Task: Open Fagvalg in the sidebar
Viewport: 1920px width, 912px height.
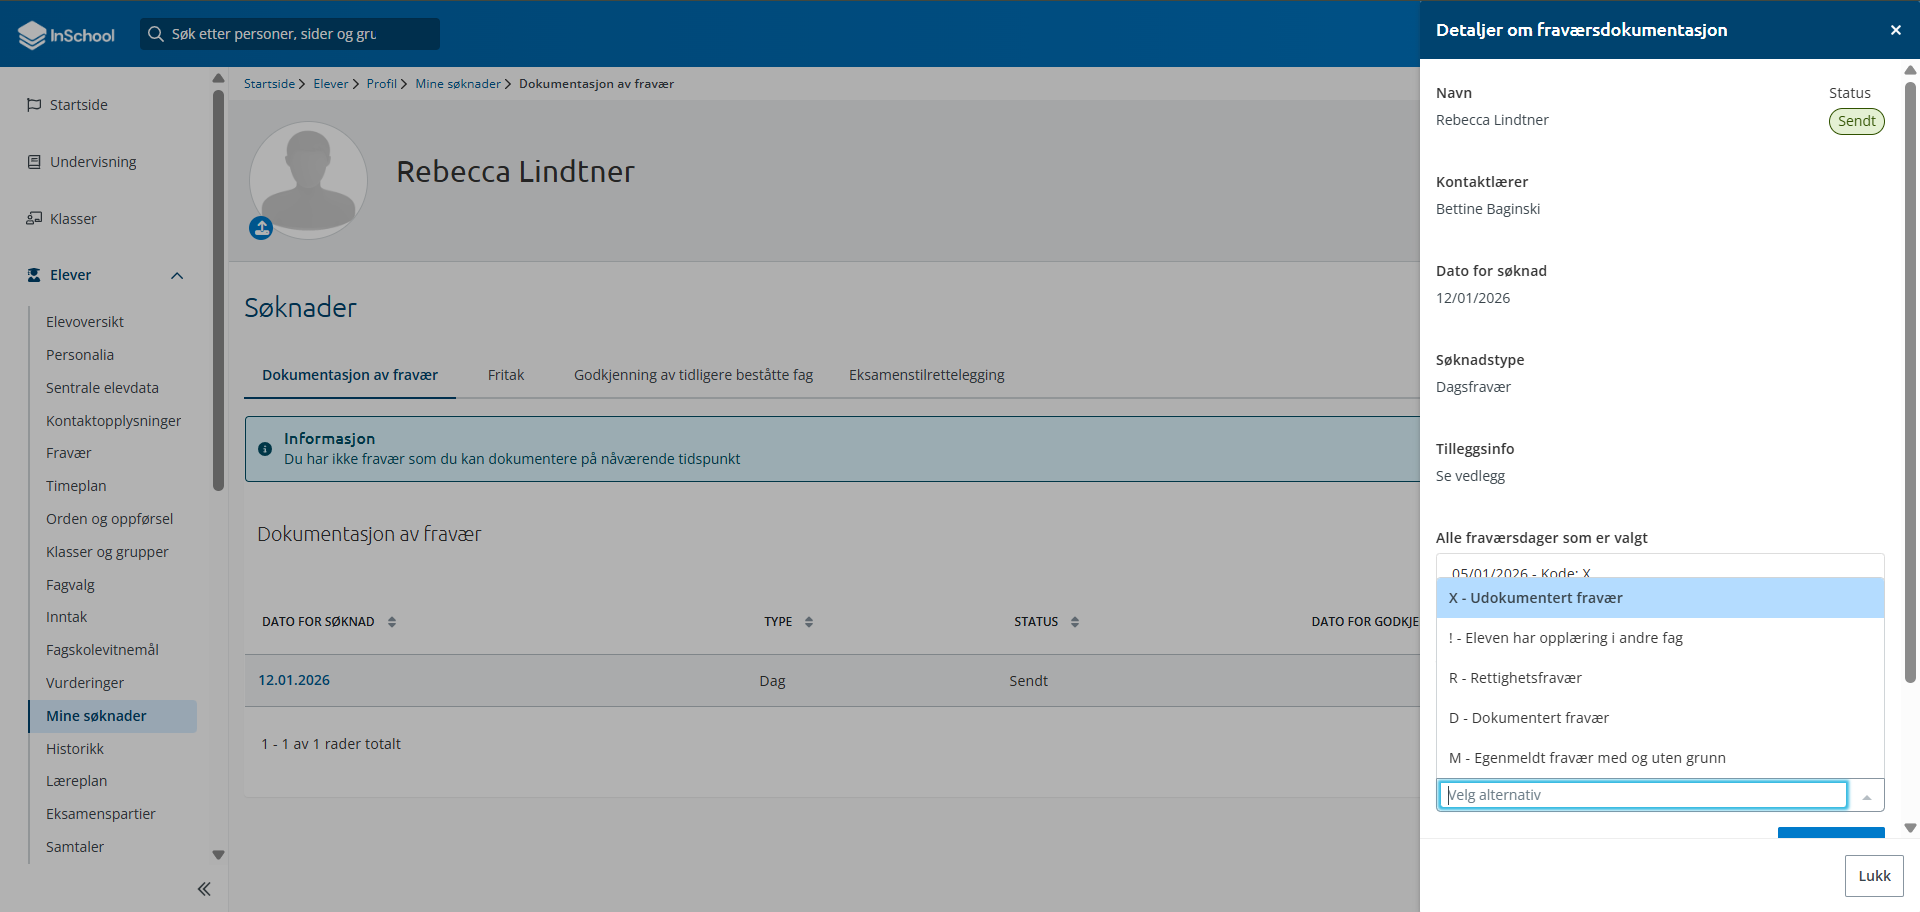Action: [x=70, y=585]
